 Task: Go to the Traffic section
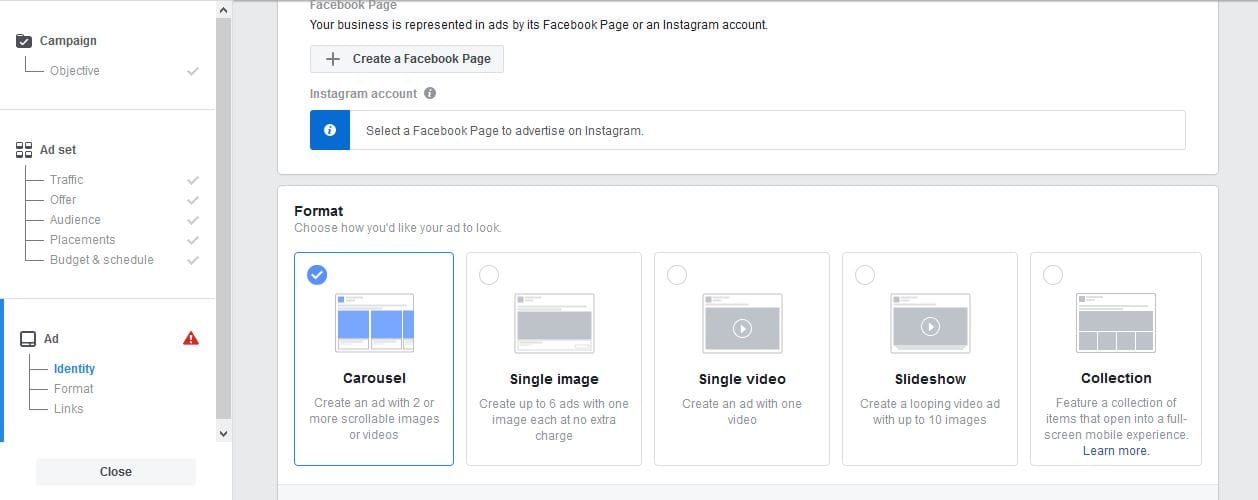67,180
